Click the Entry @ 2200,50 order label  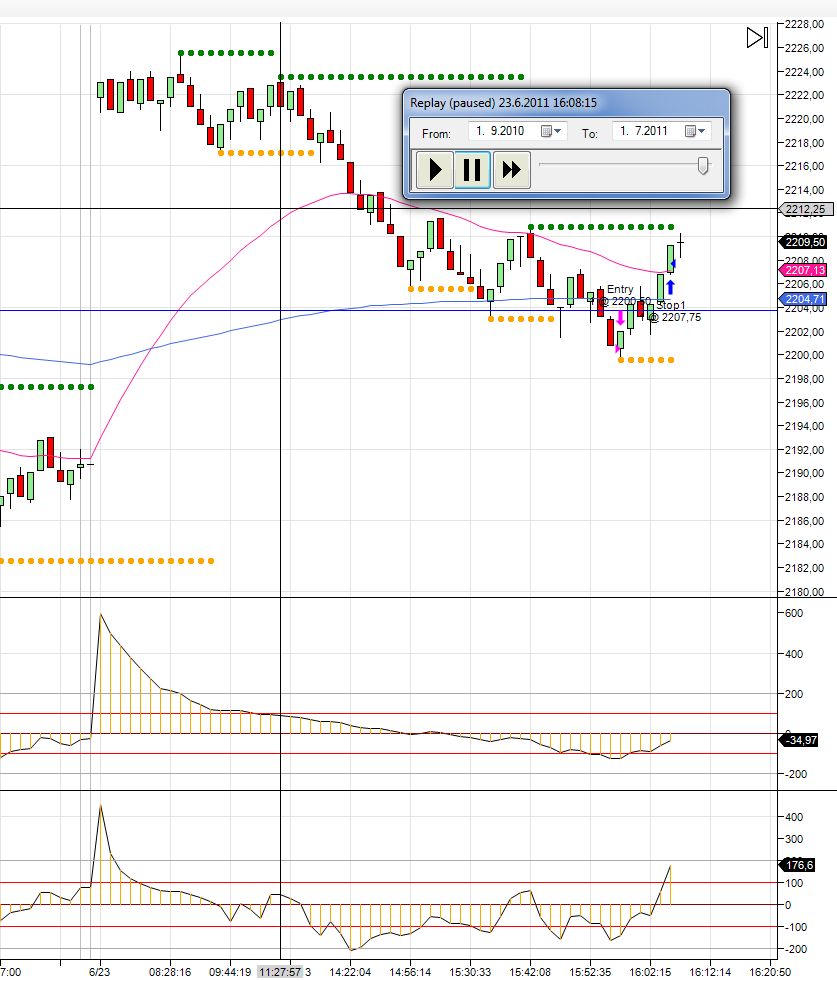pyautogui.click(x=624, y=295)
